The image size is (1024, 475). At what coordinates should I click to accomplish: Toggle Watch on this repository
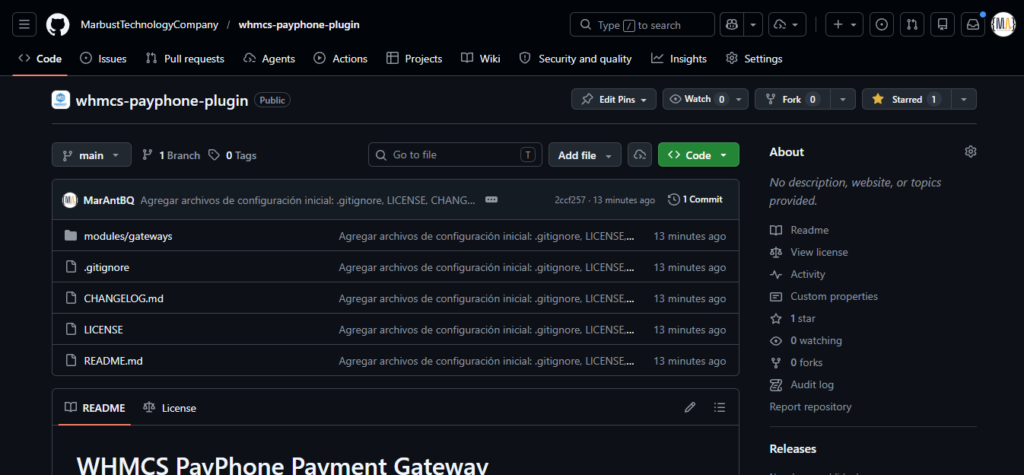(x=698, y=99)
